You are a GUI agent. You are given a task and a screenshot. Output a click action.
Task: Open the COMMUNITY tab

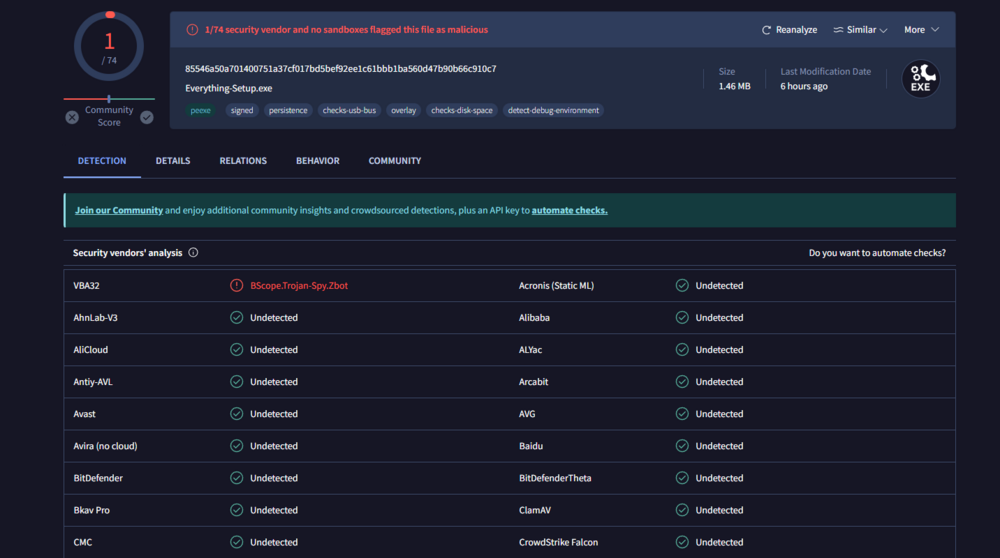395,161
